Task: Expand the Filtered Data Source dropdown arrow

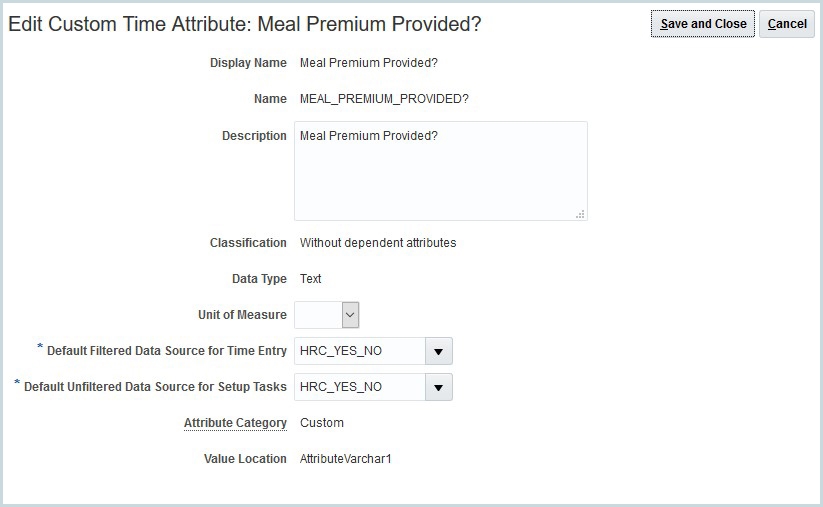Action: (439, 351)
